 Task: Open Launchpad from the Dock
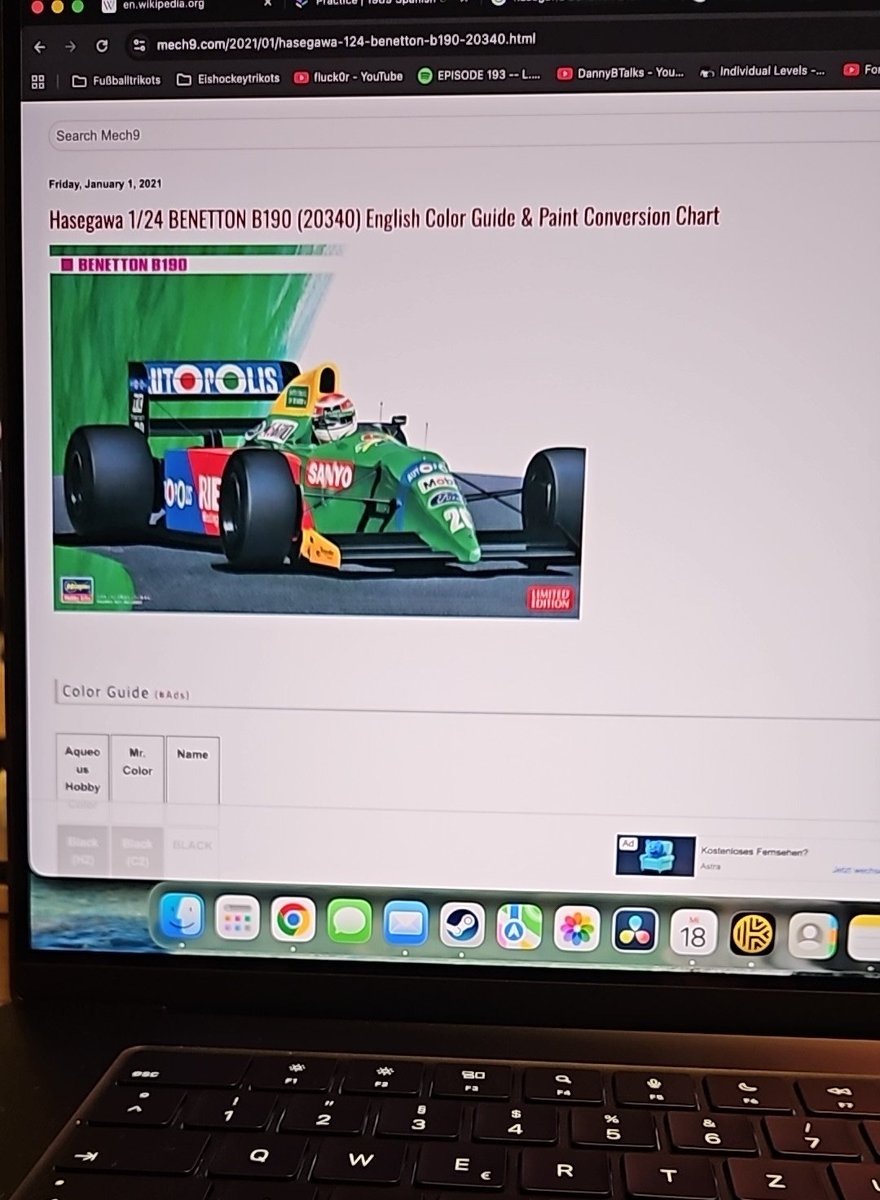[237, 917]
